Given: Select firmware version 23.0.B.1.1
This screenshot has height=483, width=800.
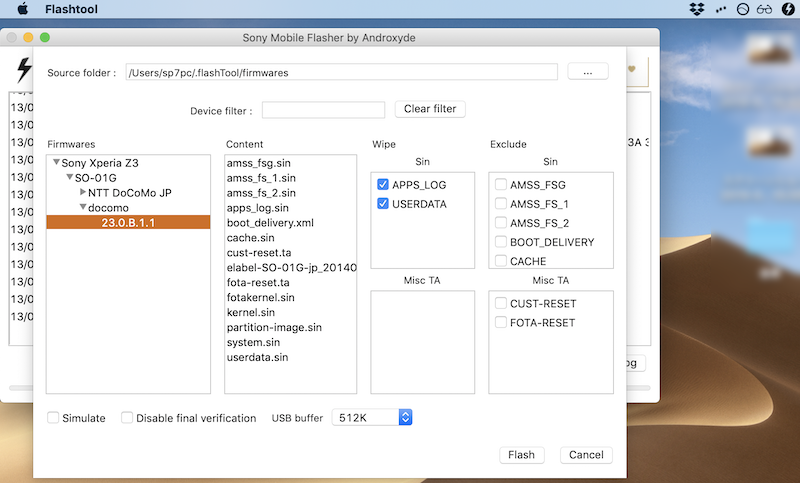Looking at the screenshot, I should [x=128, y=222].
